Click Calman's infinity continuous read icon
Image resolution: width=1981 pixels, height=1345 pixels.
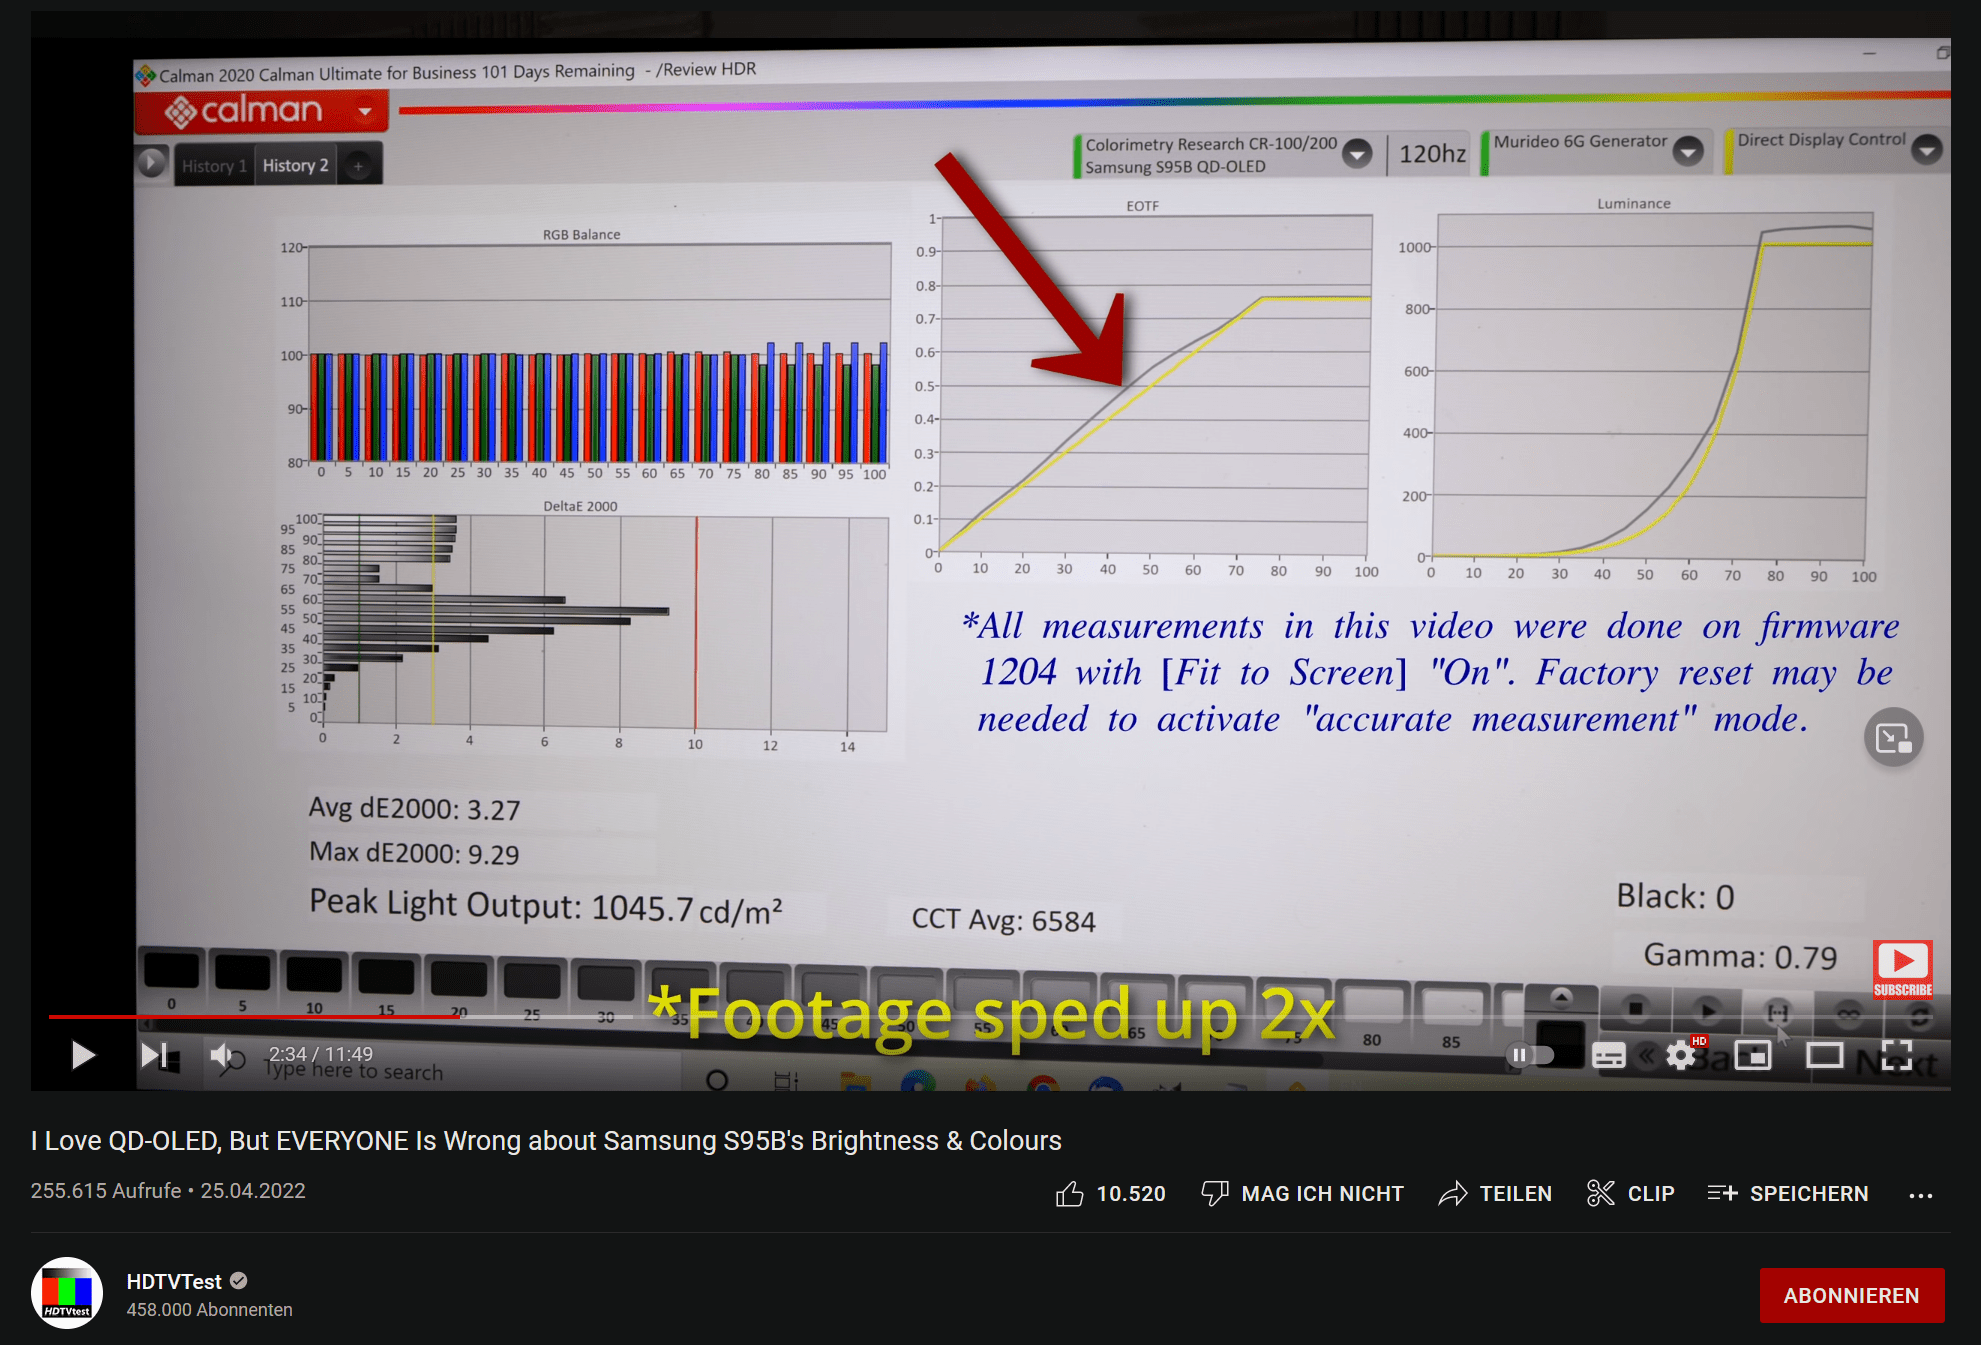[1848, 1014]
